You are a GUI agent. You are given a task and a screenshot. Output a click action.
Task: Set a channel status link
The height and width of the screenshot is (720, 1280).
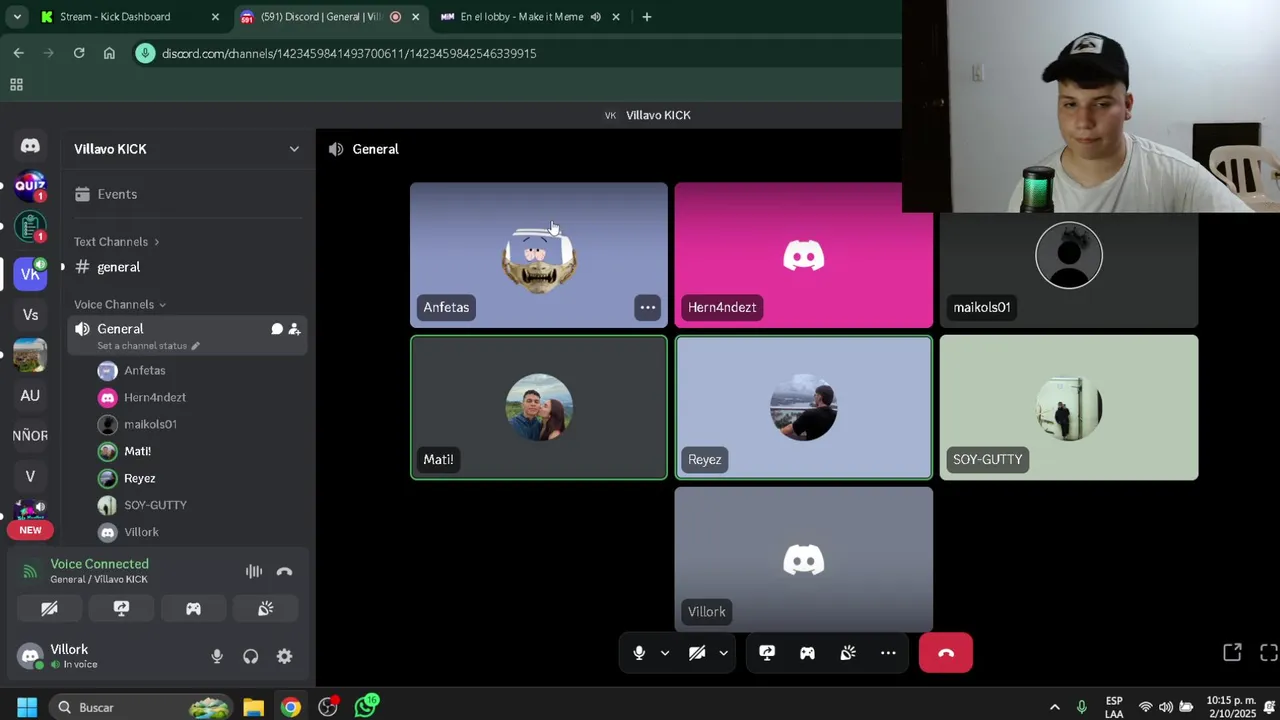pos(148,346)
